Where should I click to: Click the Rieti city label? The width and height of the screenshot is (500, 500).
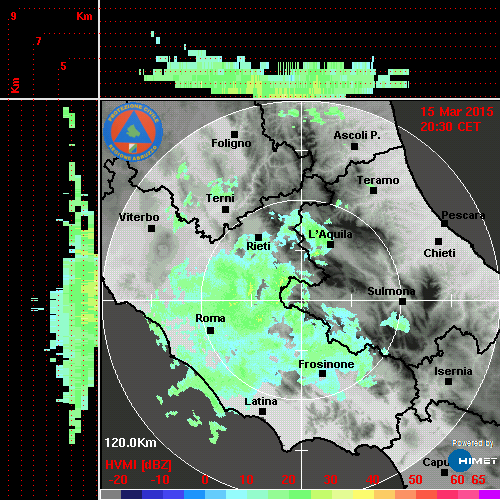pyautogui.click(x=258, y=246)
